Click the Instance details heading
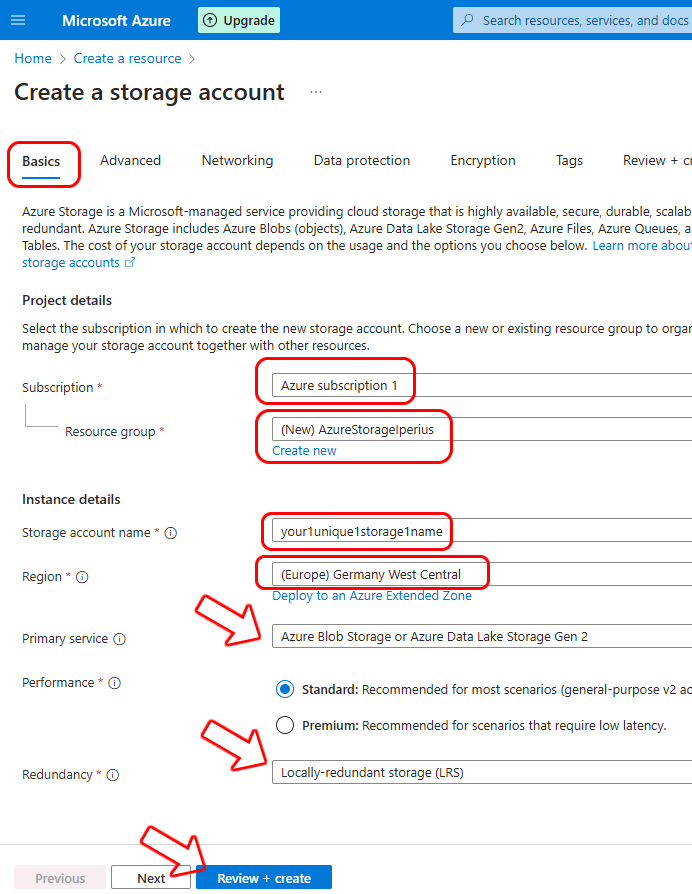Image resolution: width=692 pixels, height=894 pixels. coord(71,499)
